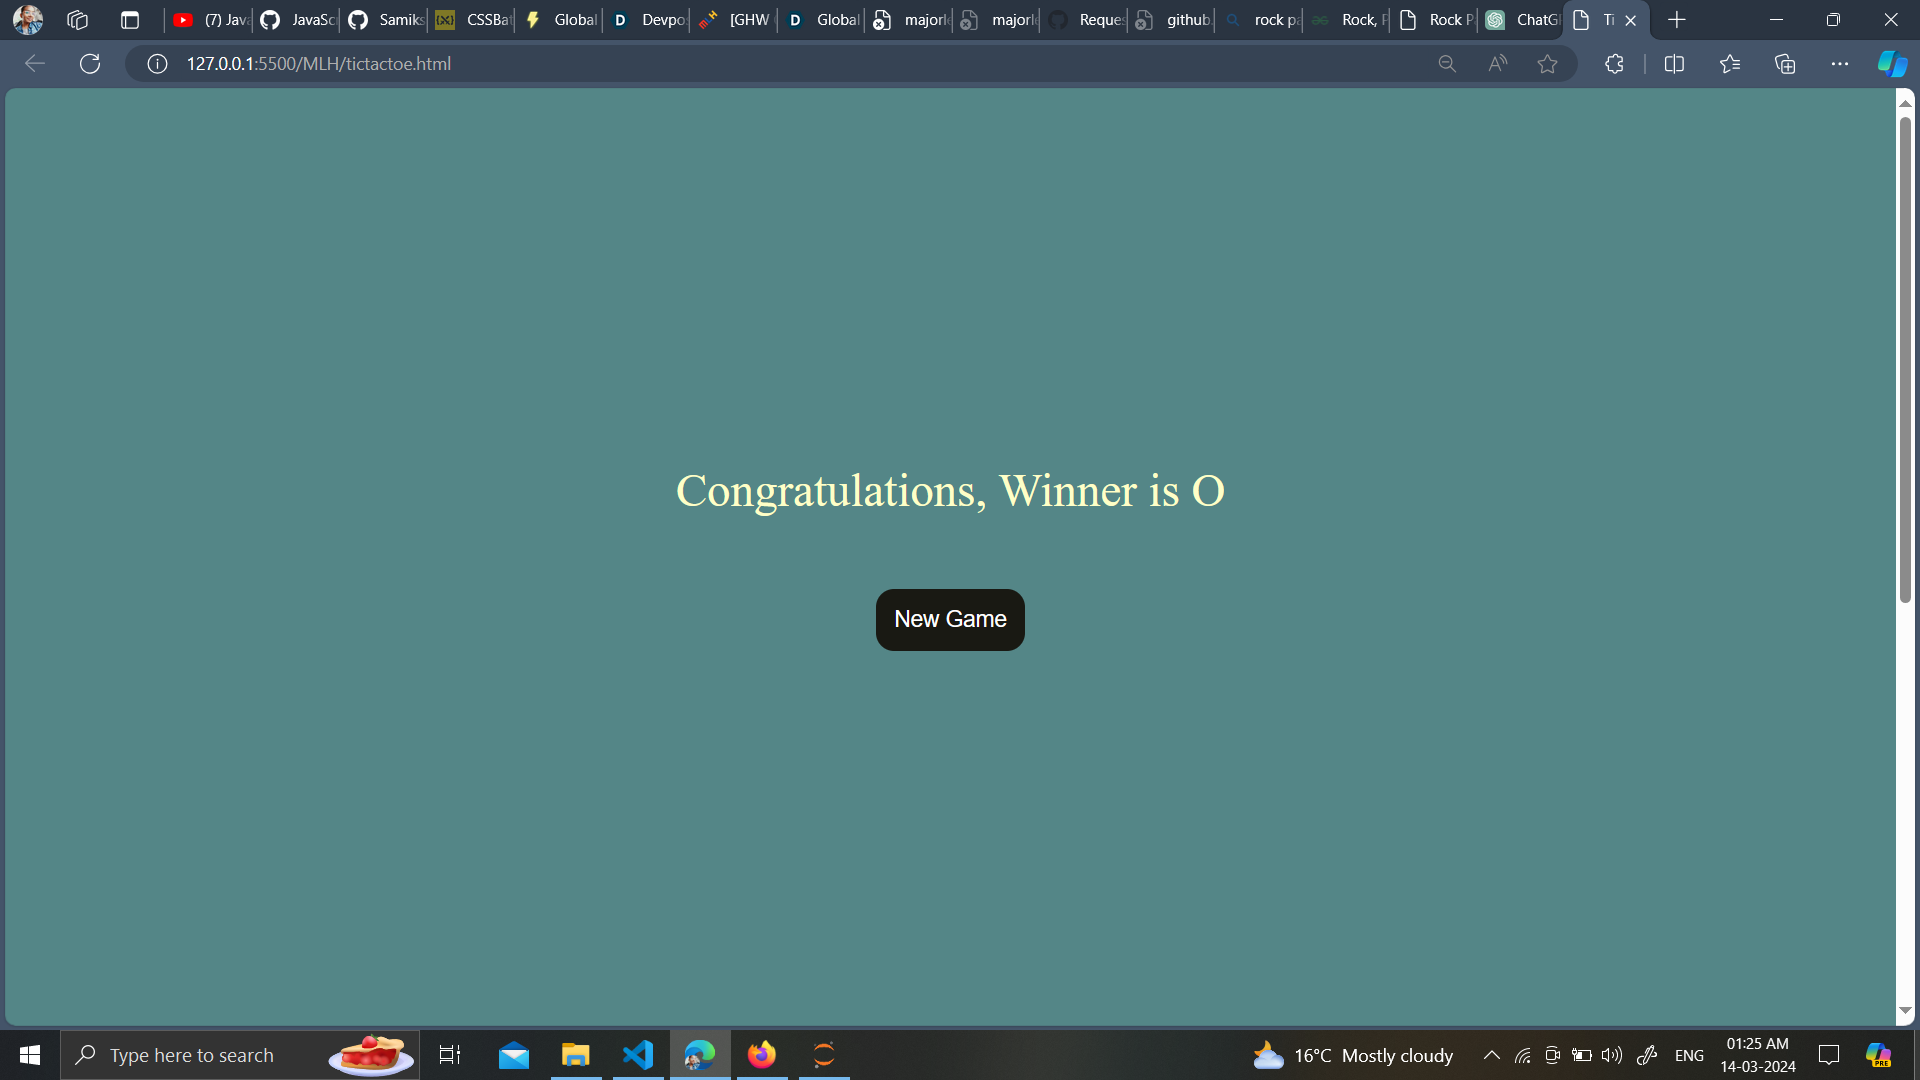Open the Favorites list icon
Screen dimensions: 1920x1080
(x=1729, y=64)
